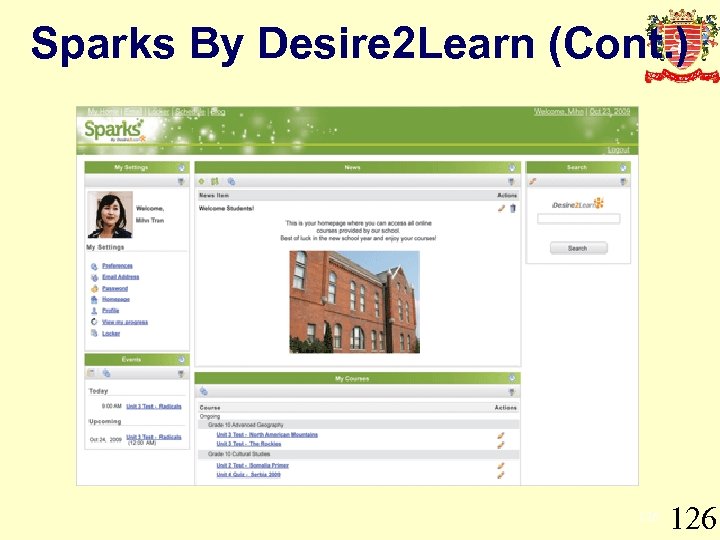Open the Email Address link
Viewport: 720px width, 540px height.
pyautogui.click(x=120, y=277)
